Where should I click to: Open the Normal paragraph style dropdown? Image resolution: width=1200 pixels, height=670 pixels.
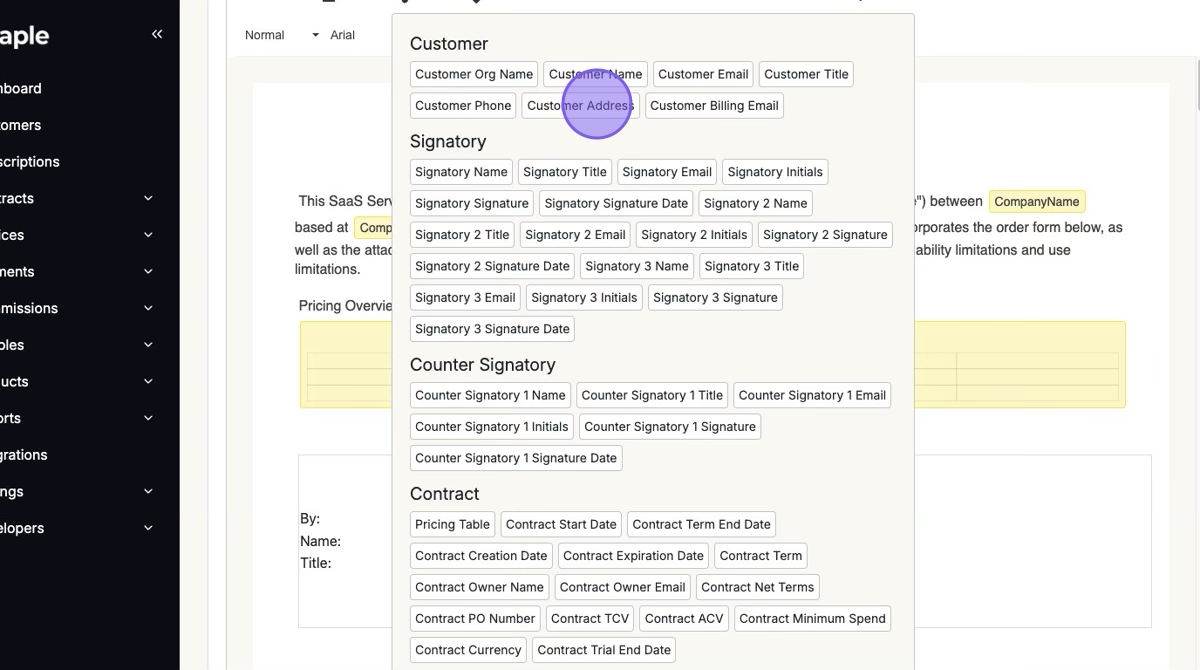click(x=281, y=35)
